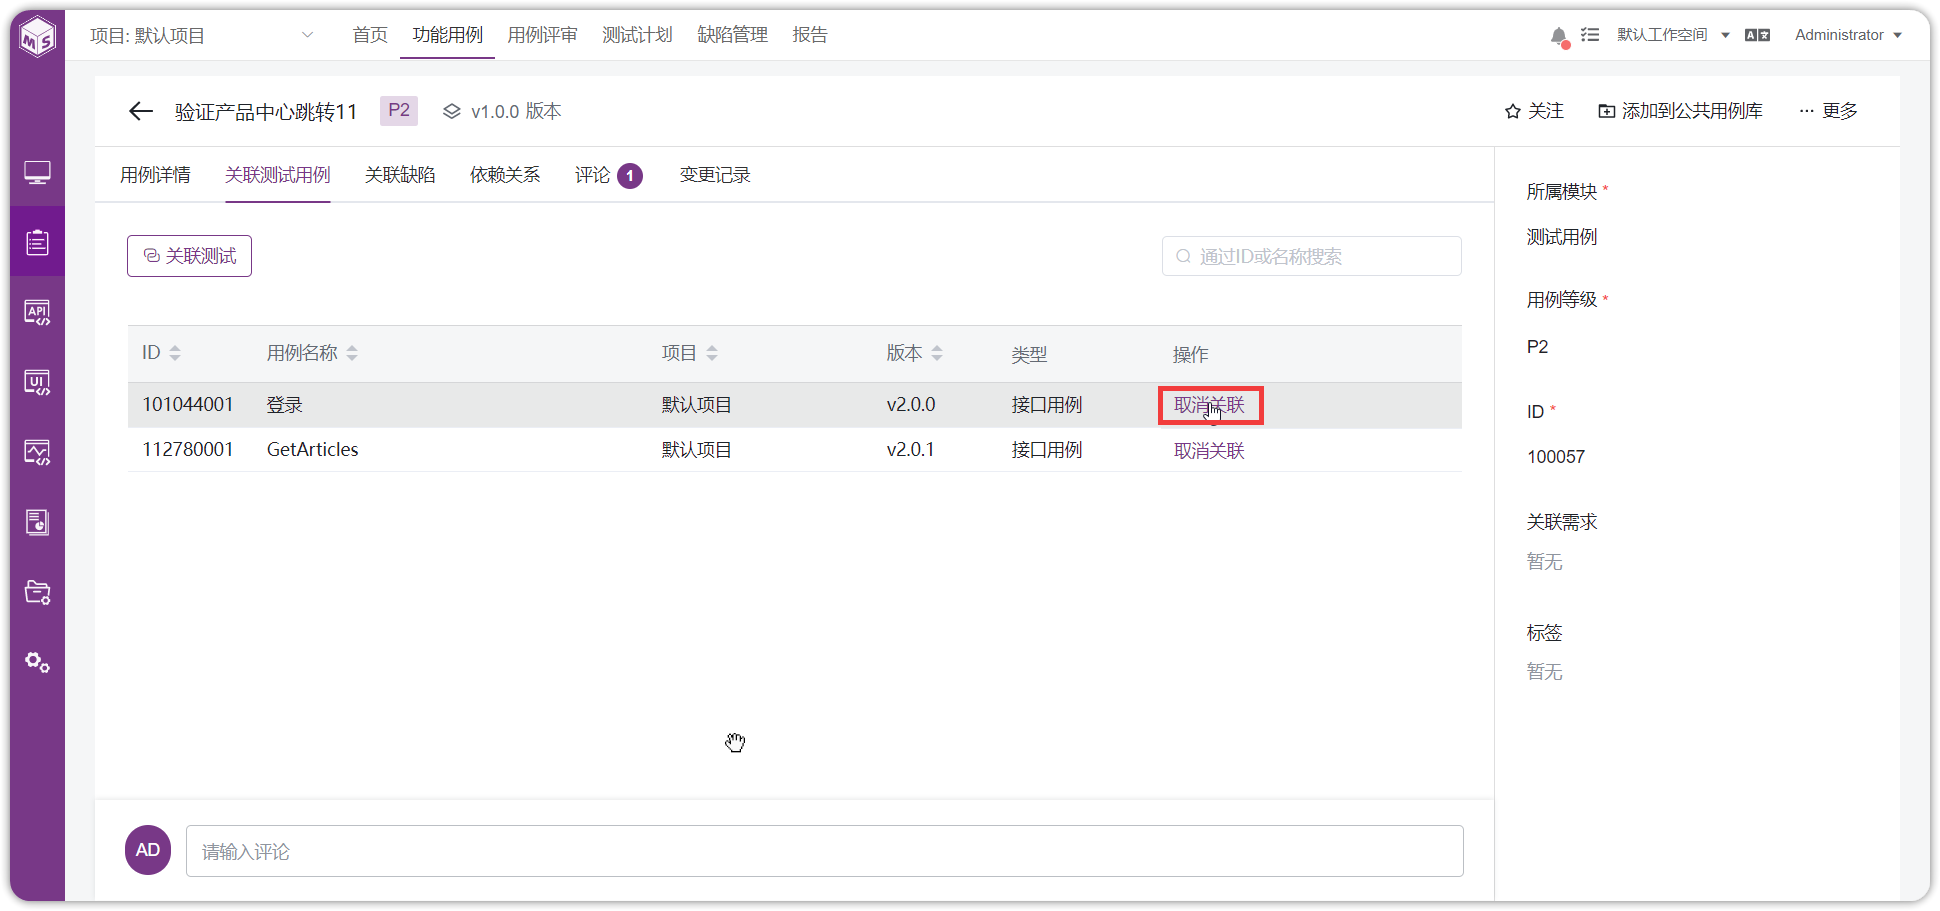This screenshot has width=1940, height=911.
Task: Open the task list icon
Action: [1590, 35]
